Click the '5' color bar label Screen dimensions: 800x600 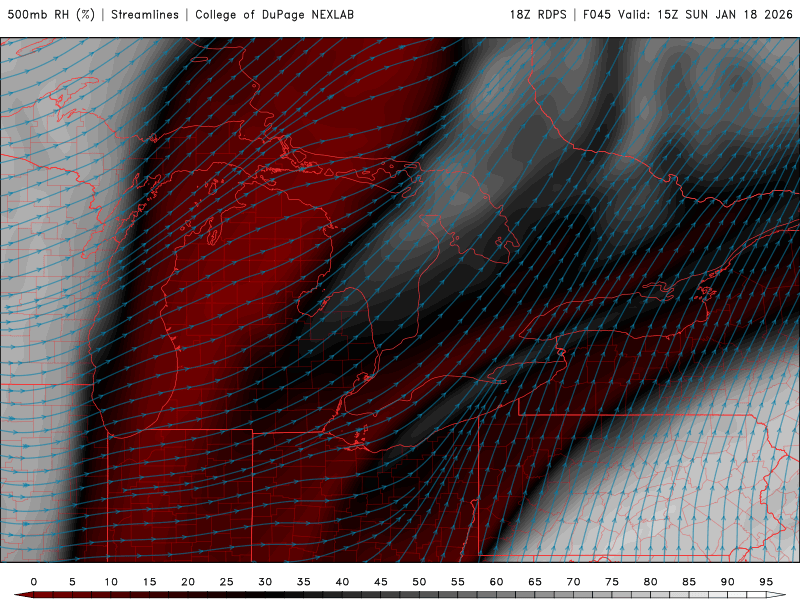72,582
